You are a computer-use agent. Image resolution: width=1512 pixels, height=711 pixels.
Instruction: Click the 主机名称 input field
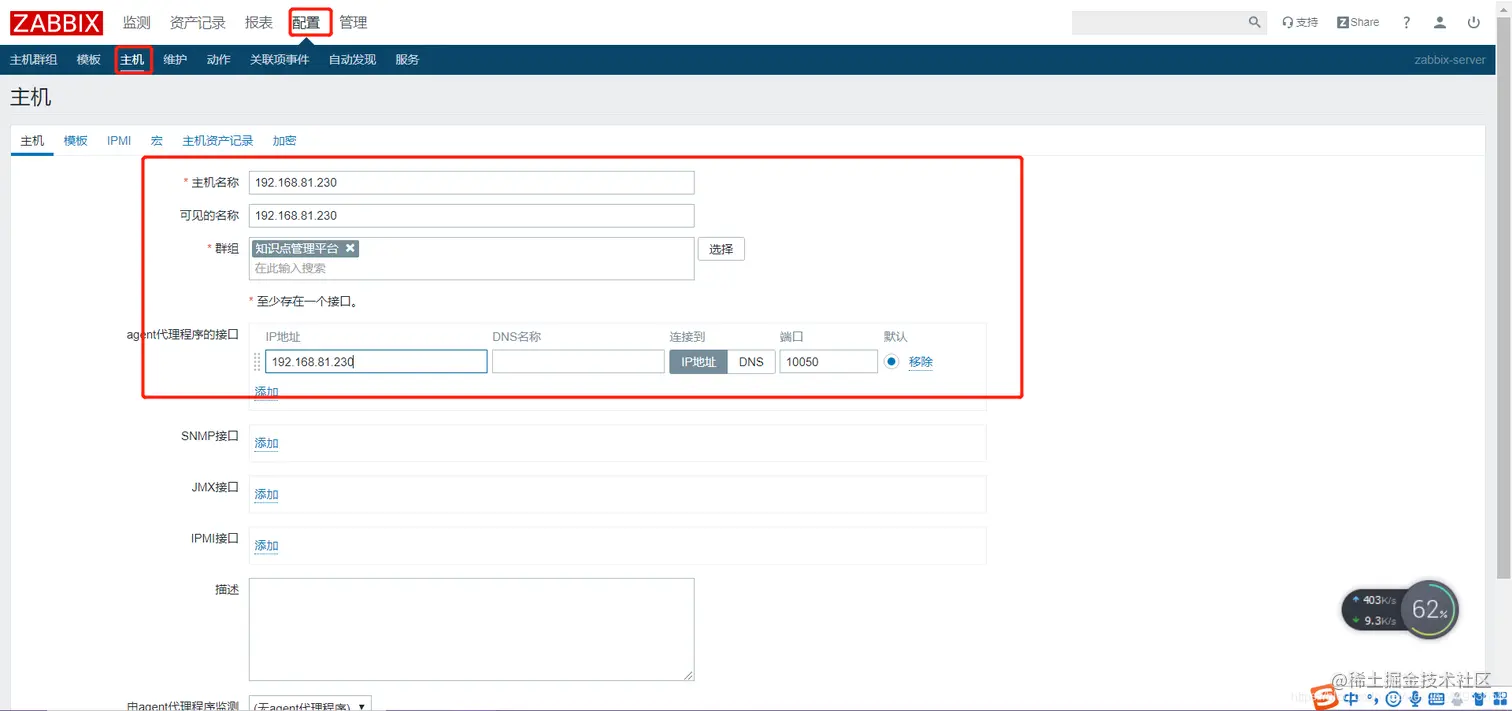(x=471, y=183)
